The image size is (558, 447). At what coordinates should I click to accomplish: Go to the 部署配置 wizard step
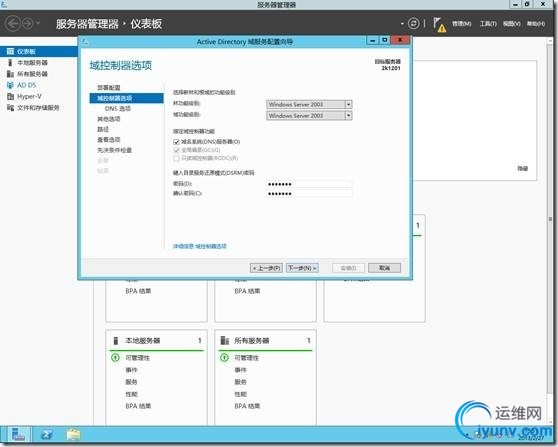coord(109,88)
